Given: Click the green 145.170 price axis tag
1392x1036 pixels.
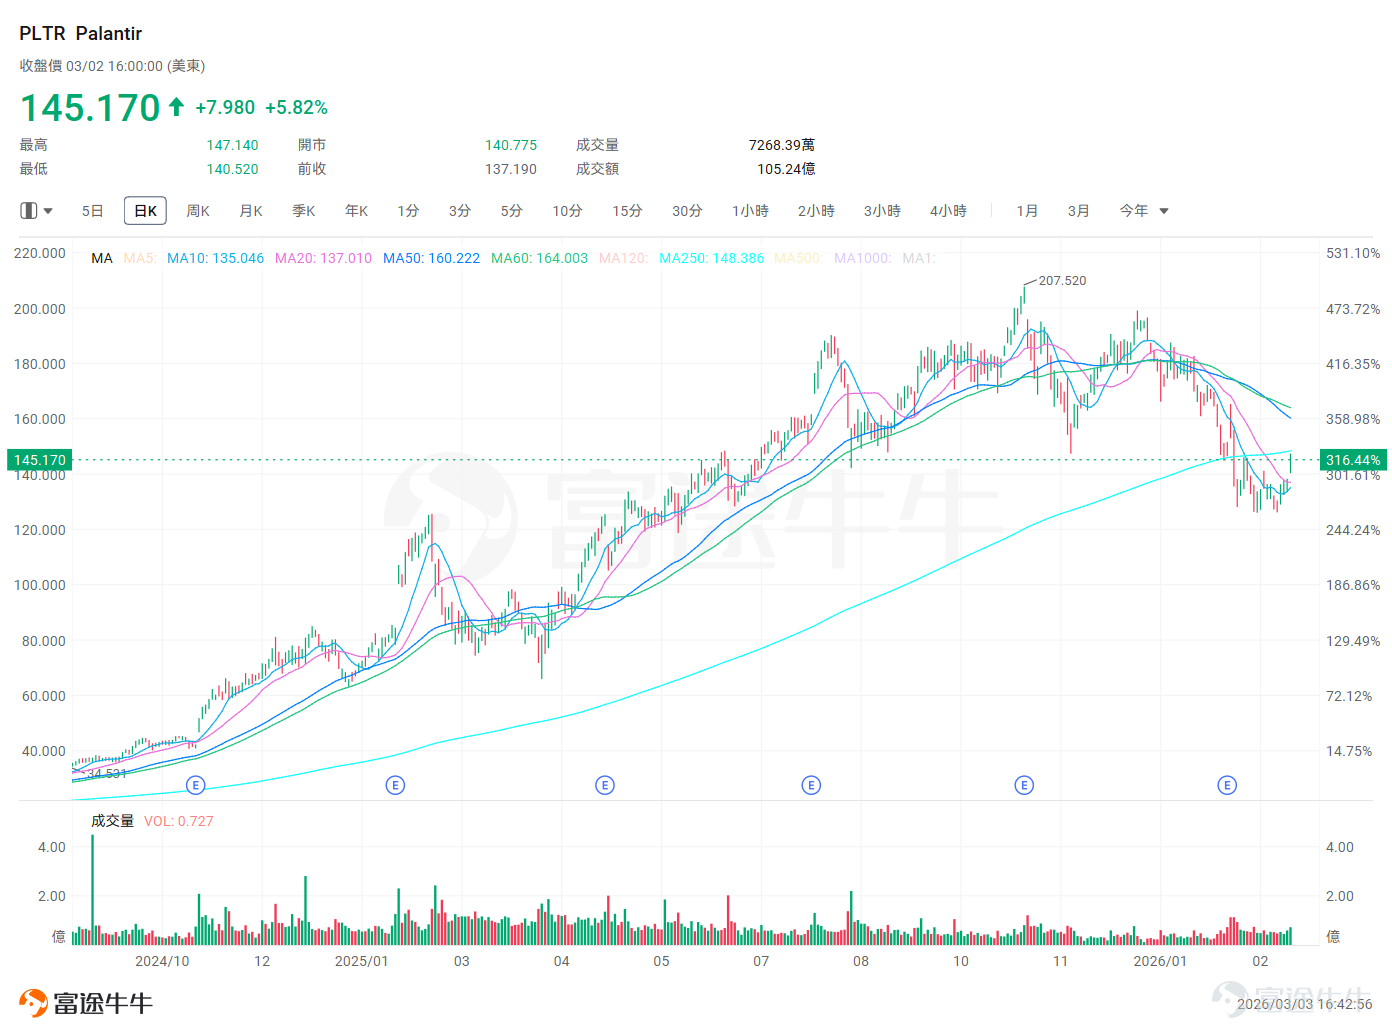Looking at the screenshot, I should point(40,460).
